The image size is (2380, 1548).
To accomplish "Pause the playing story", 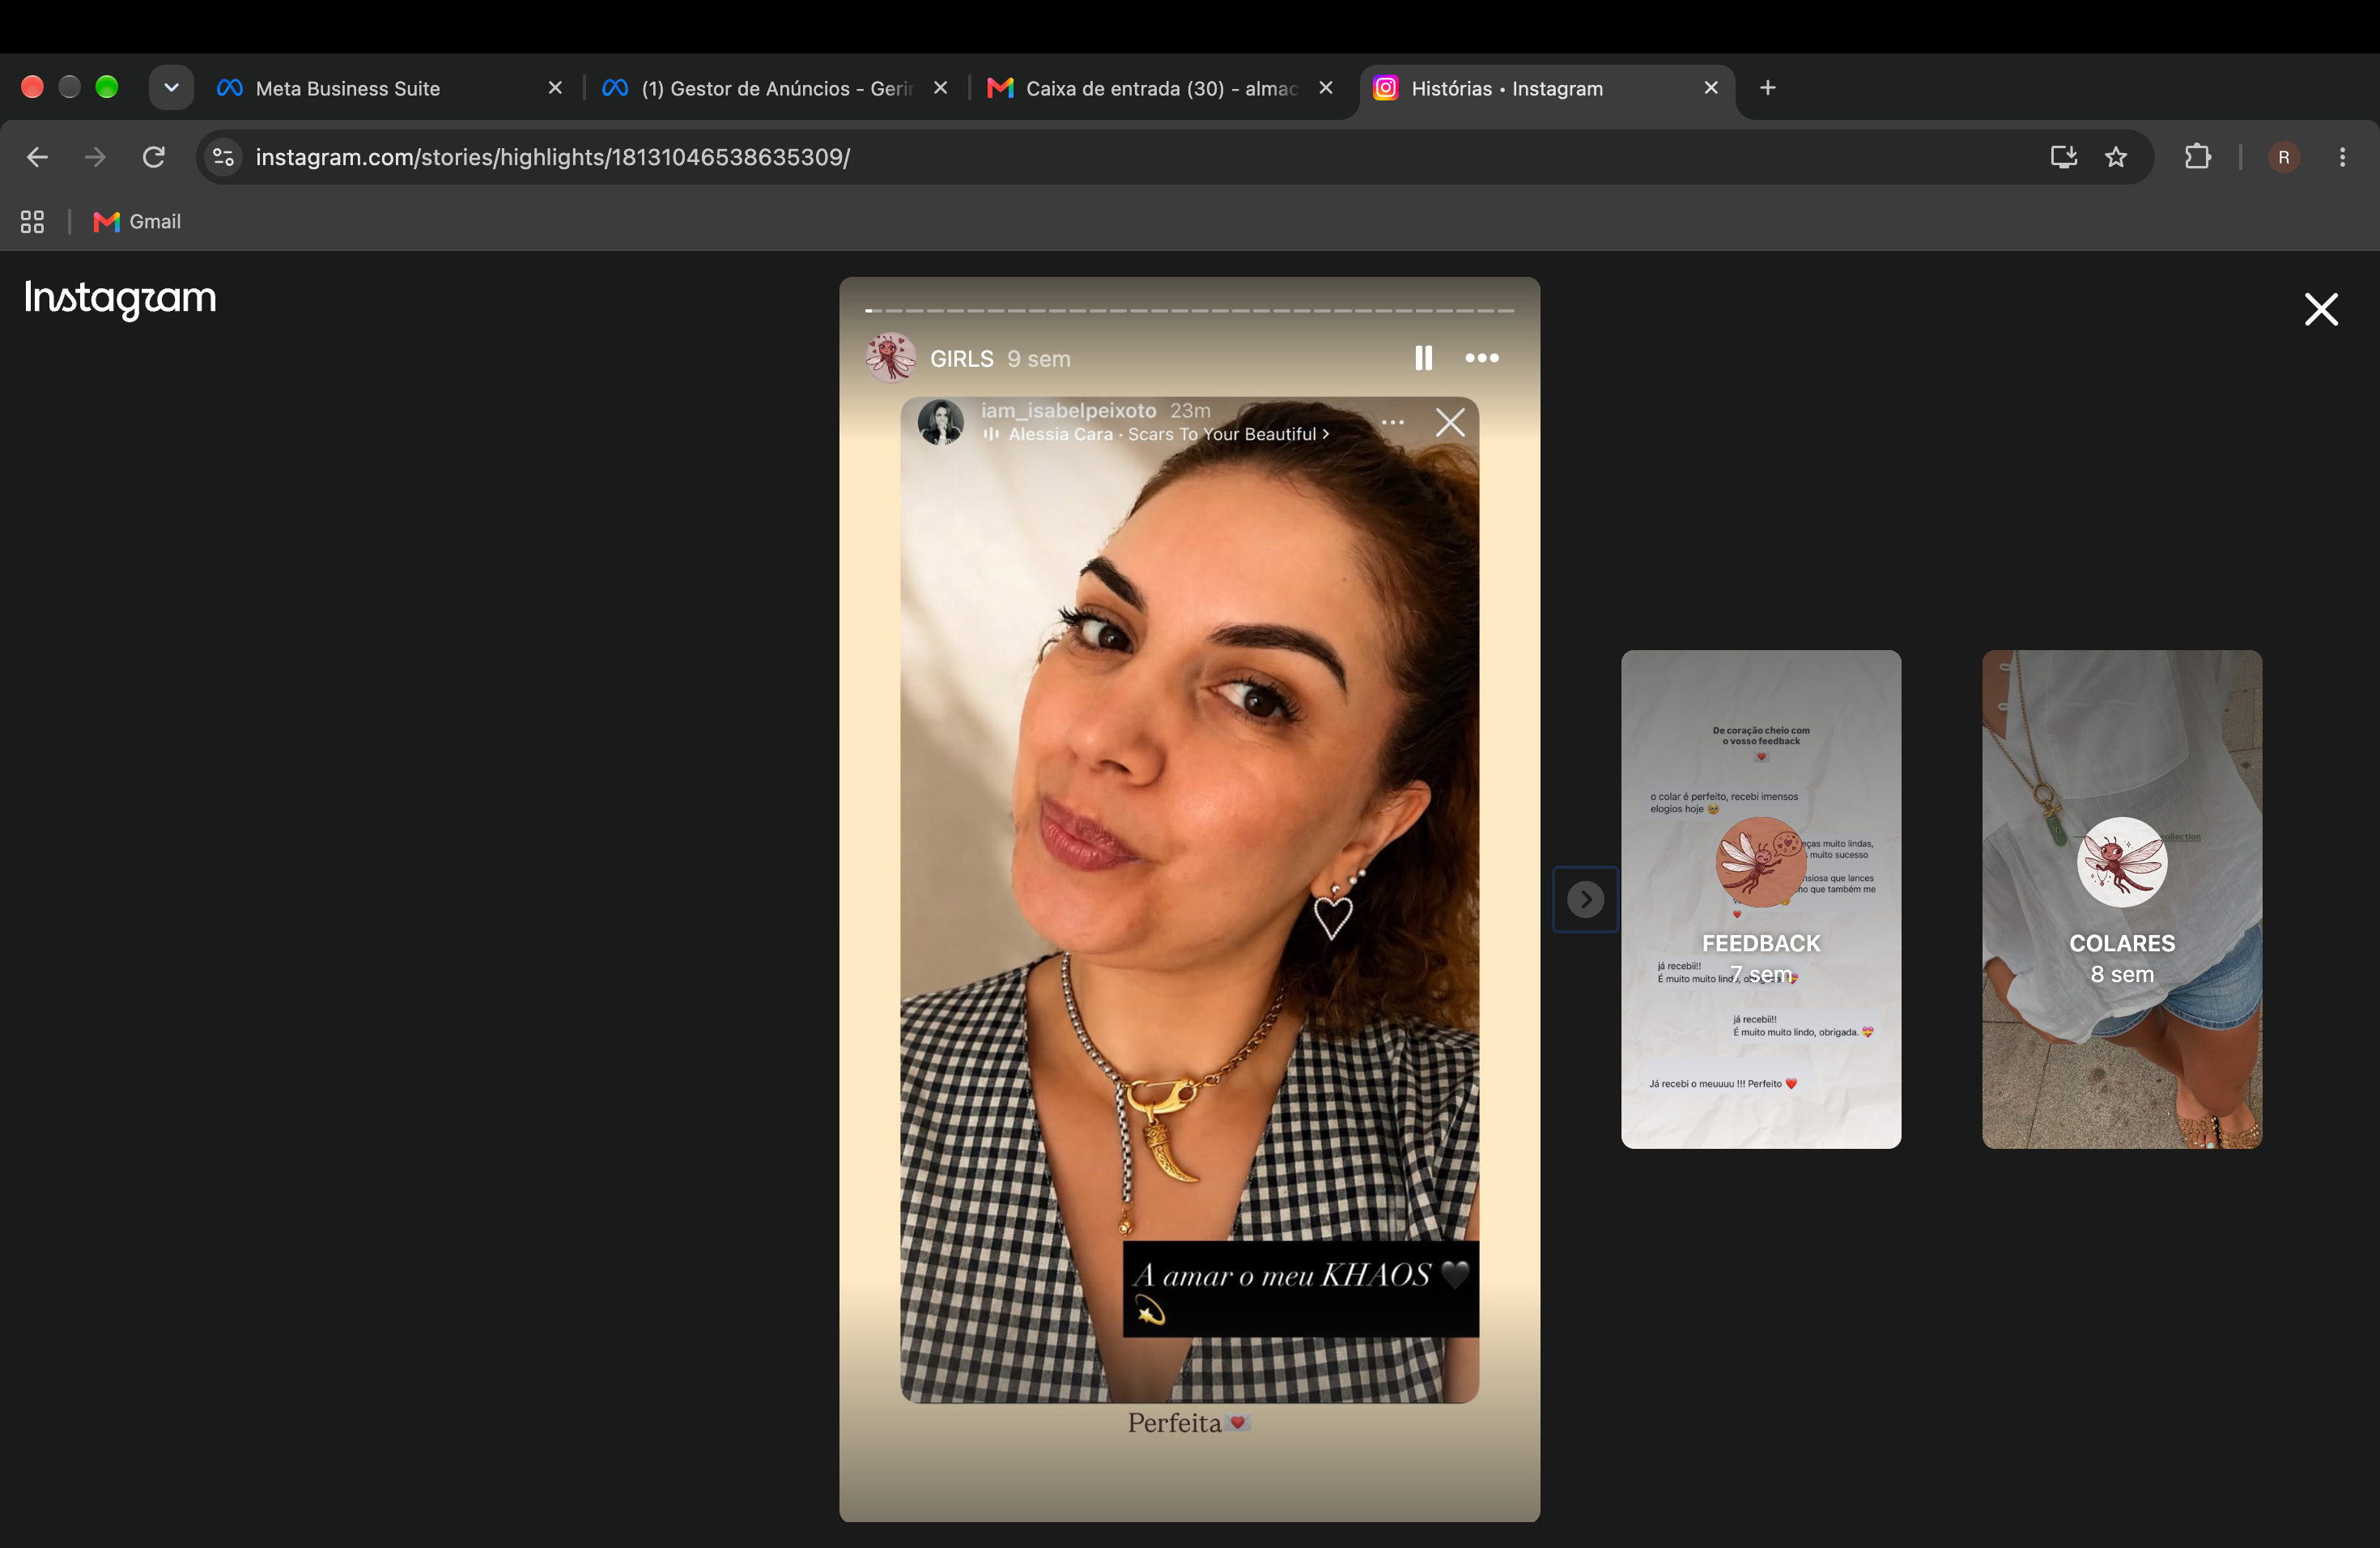I will point(1423,358).
